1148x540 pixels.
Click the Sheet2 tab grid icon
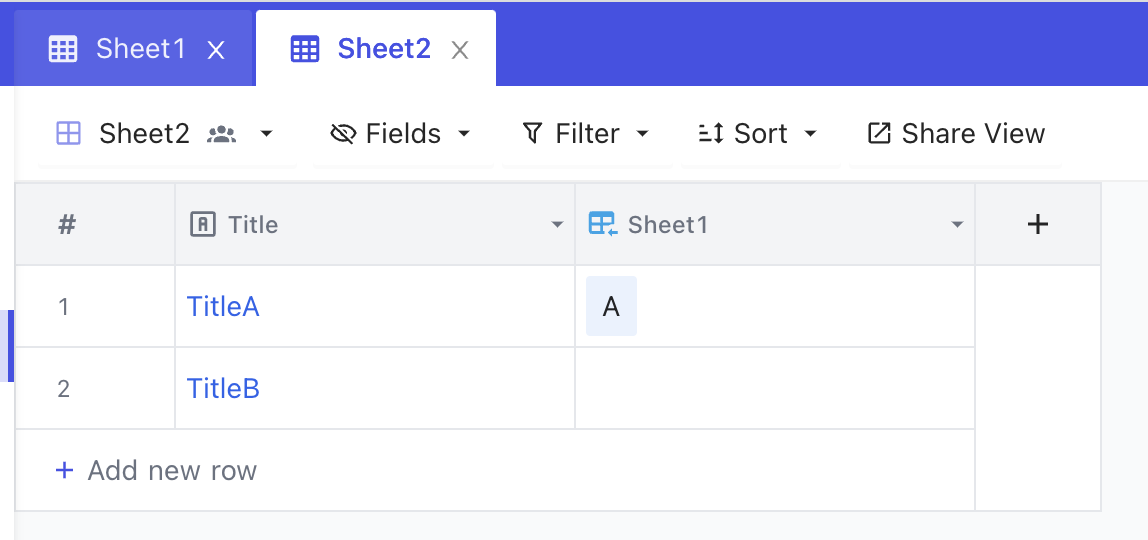[x=305, y=50]
